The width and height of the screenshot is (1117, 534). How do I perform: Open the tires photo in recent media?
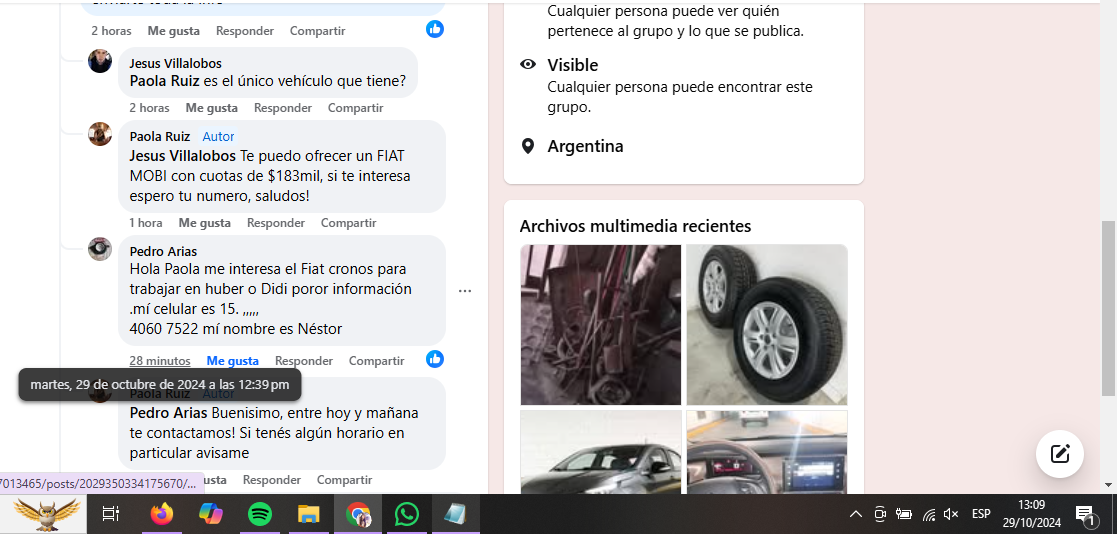pyautogui.click(x=766, y=324)
